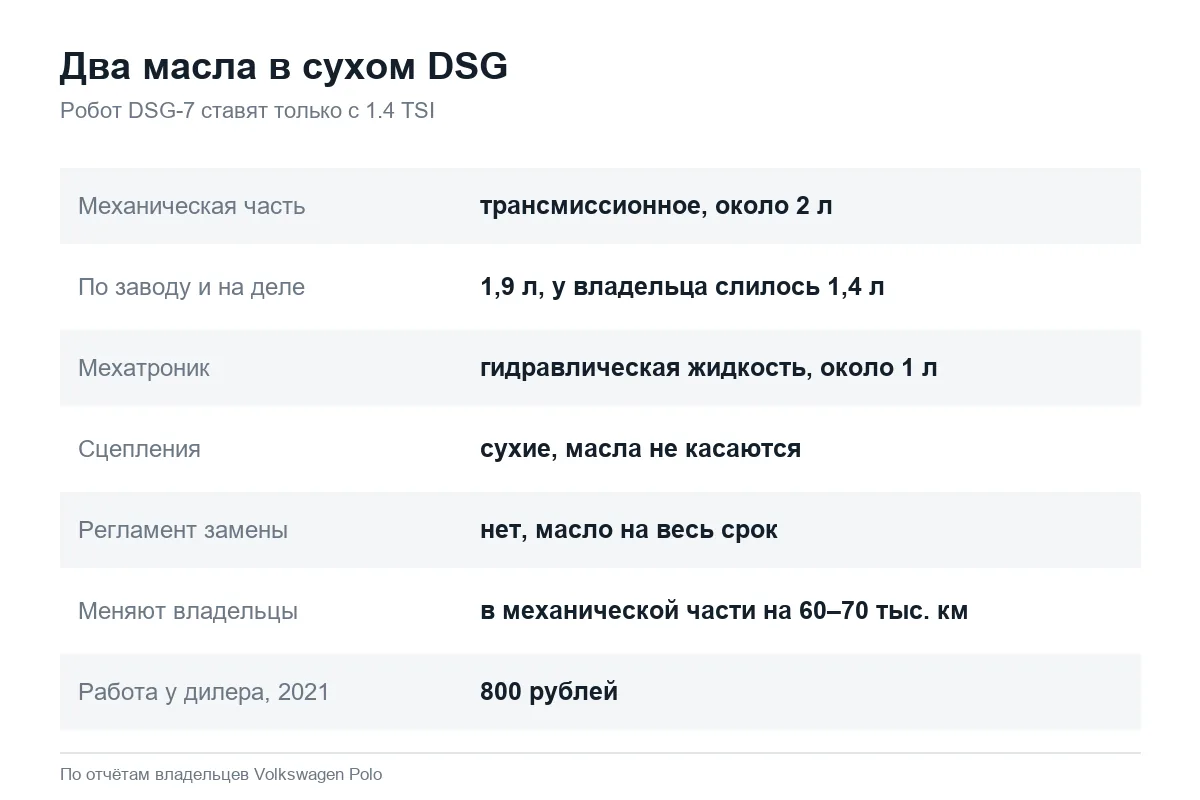This screenshot has height=800, width=1200.
Task: Select the "Работа у дилера, 2021" label
Action: (x=204, y=692)
